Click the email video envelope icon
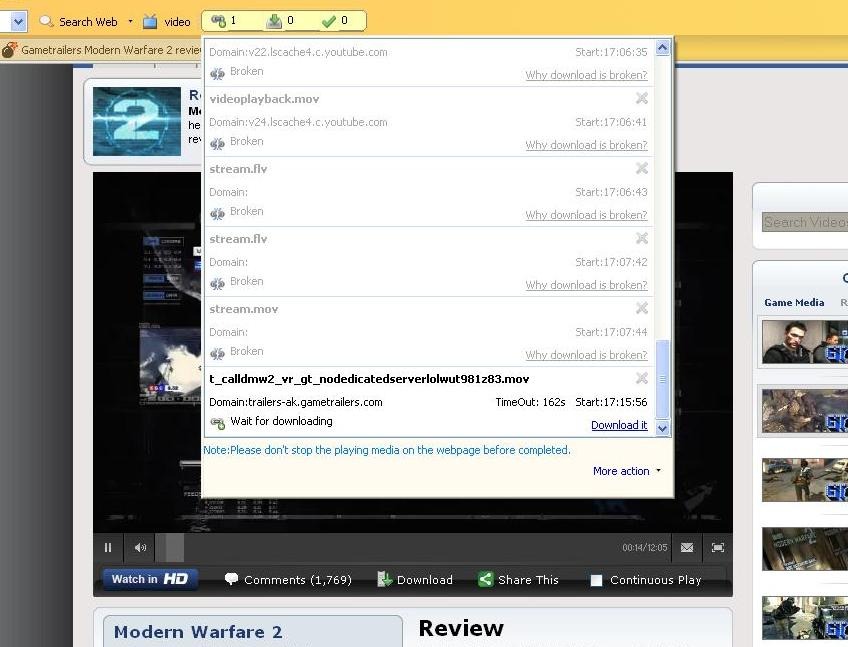Screen dimensions: 848x647 click(x=687, y=548)
